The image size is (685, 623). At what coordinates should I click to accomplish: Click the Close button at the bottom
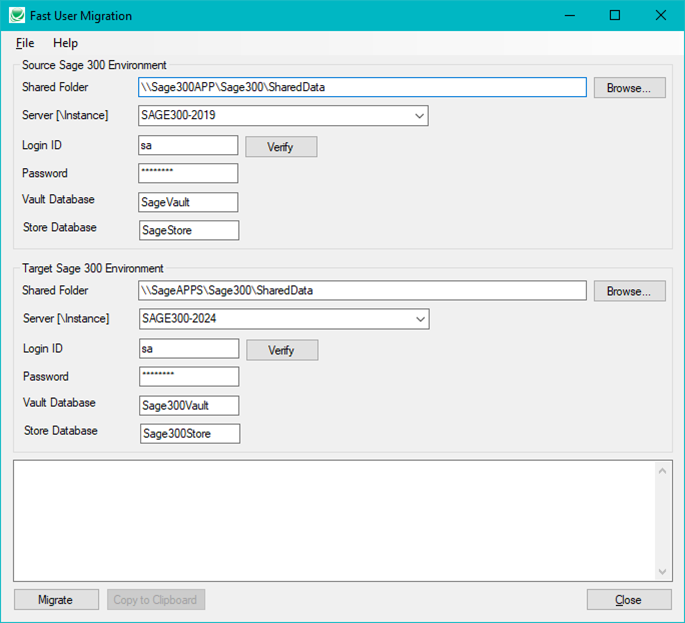click(x=629, y=600)
